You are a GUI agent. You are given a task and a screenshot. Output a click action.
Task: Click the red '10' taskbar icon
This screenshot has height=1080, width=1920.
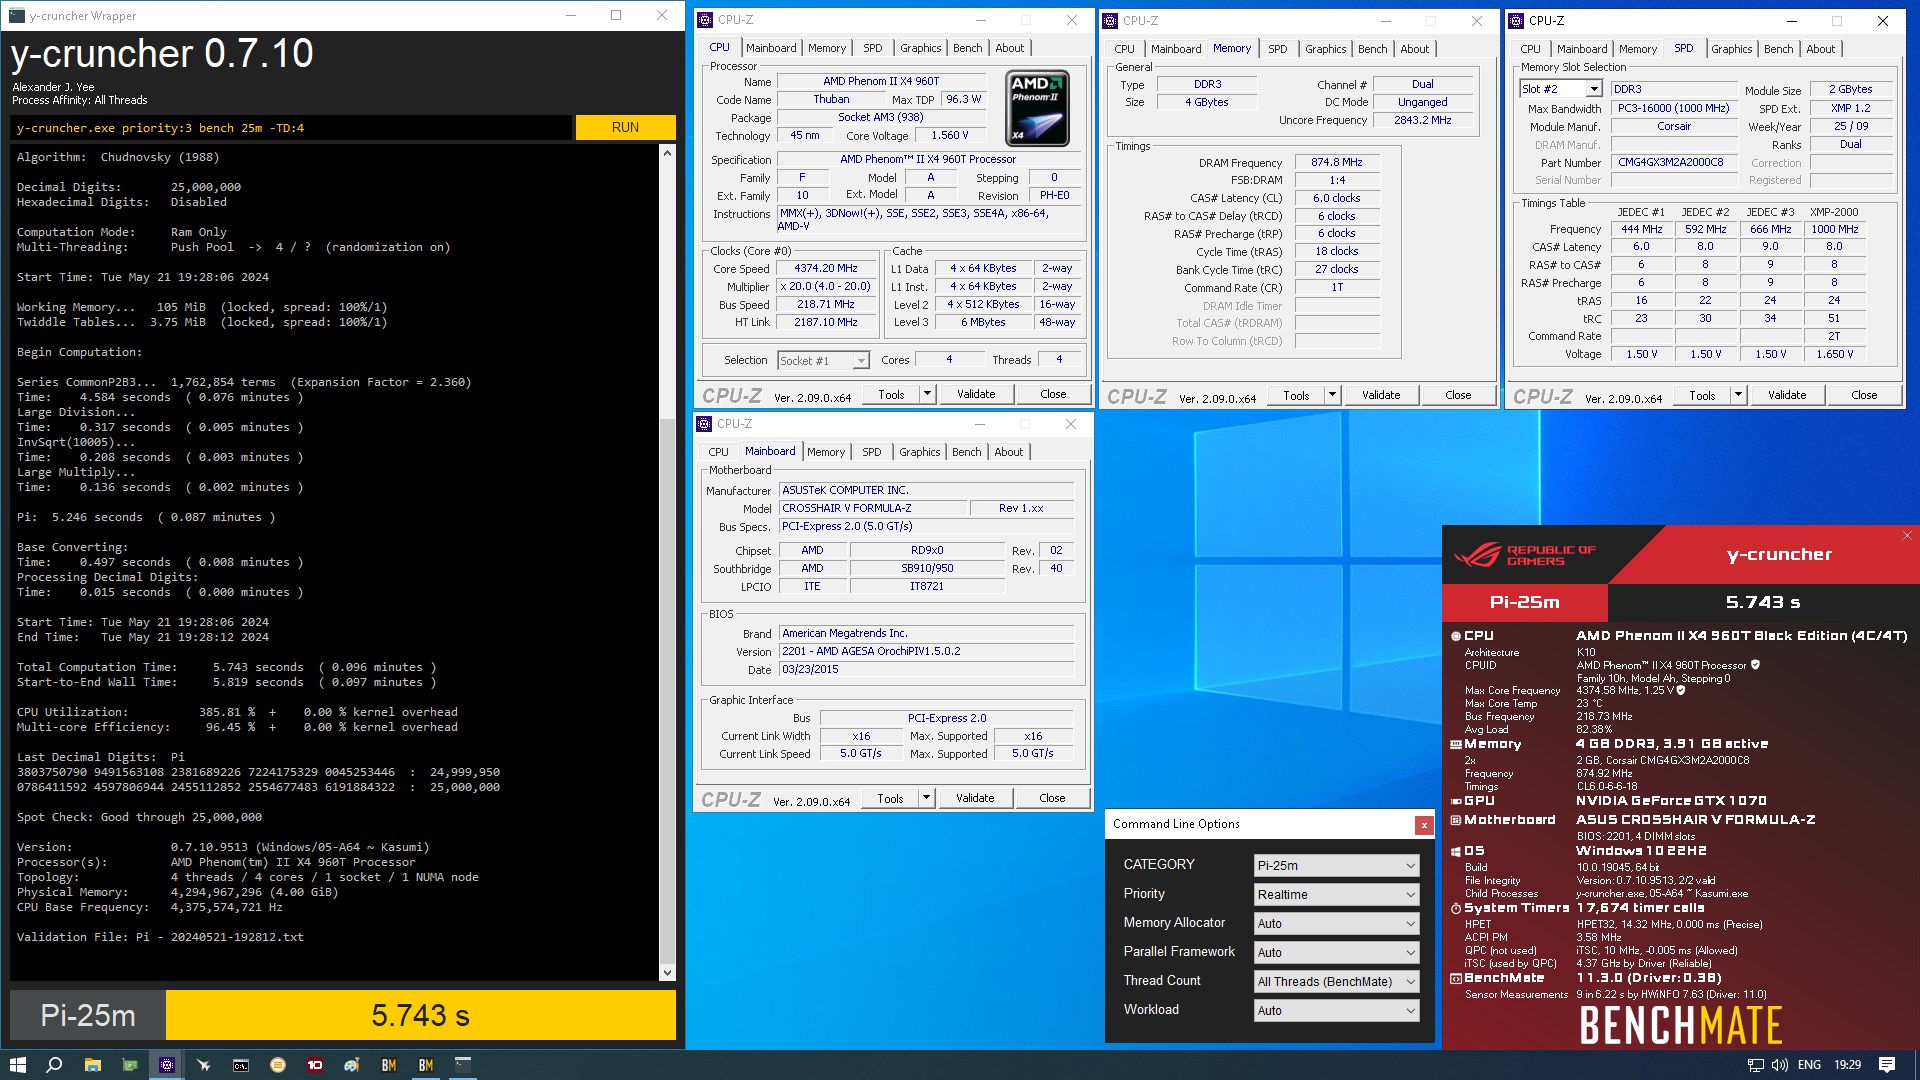click(x=315, y=1065)
